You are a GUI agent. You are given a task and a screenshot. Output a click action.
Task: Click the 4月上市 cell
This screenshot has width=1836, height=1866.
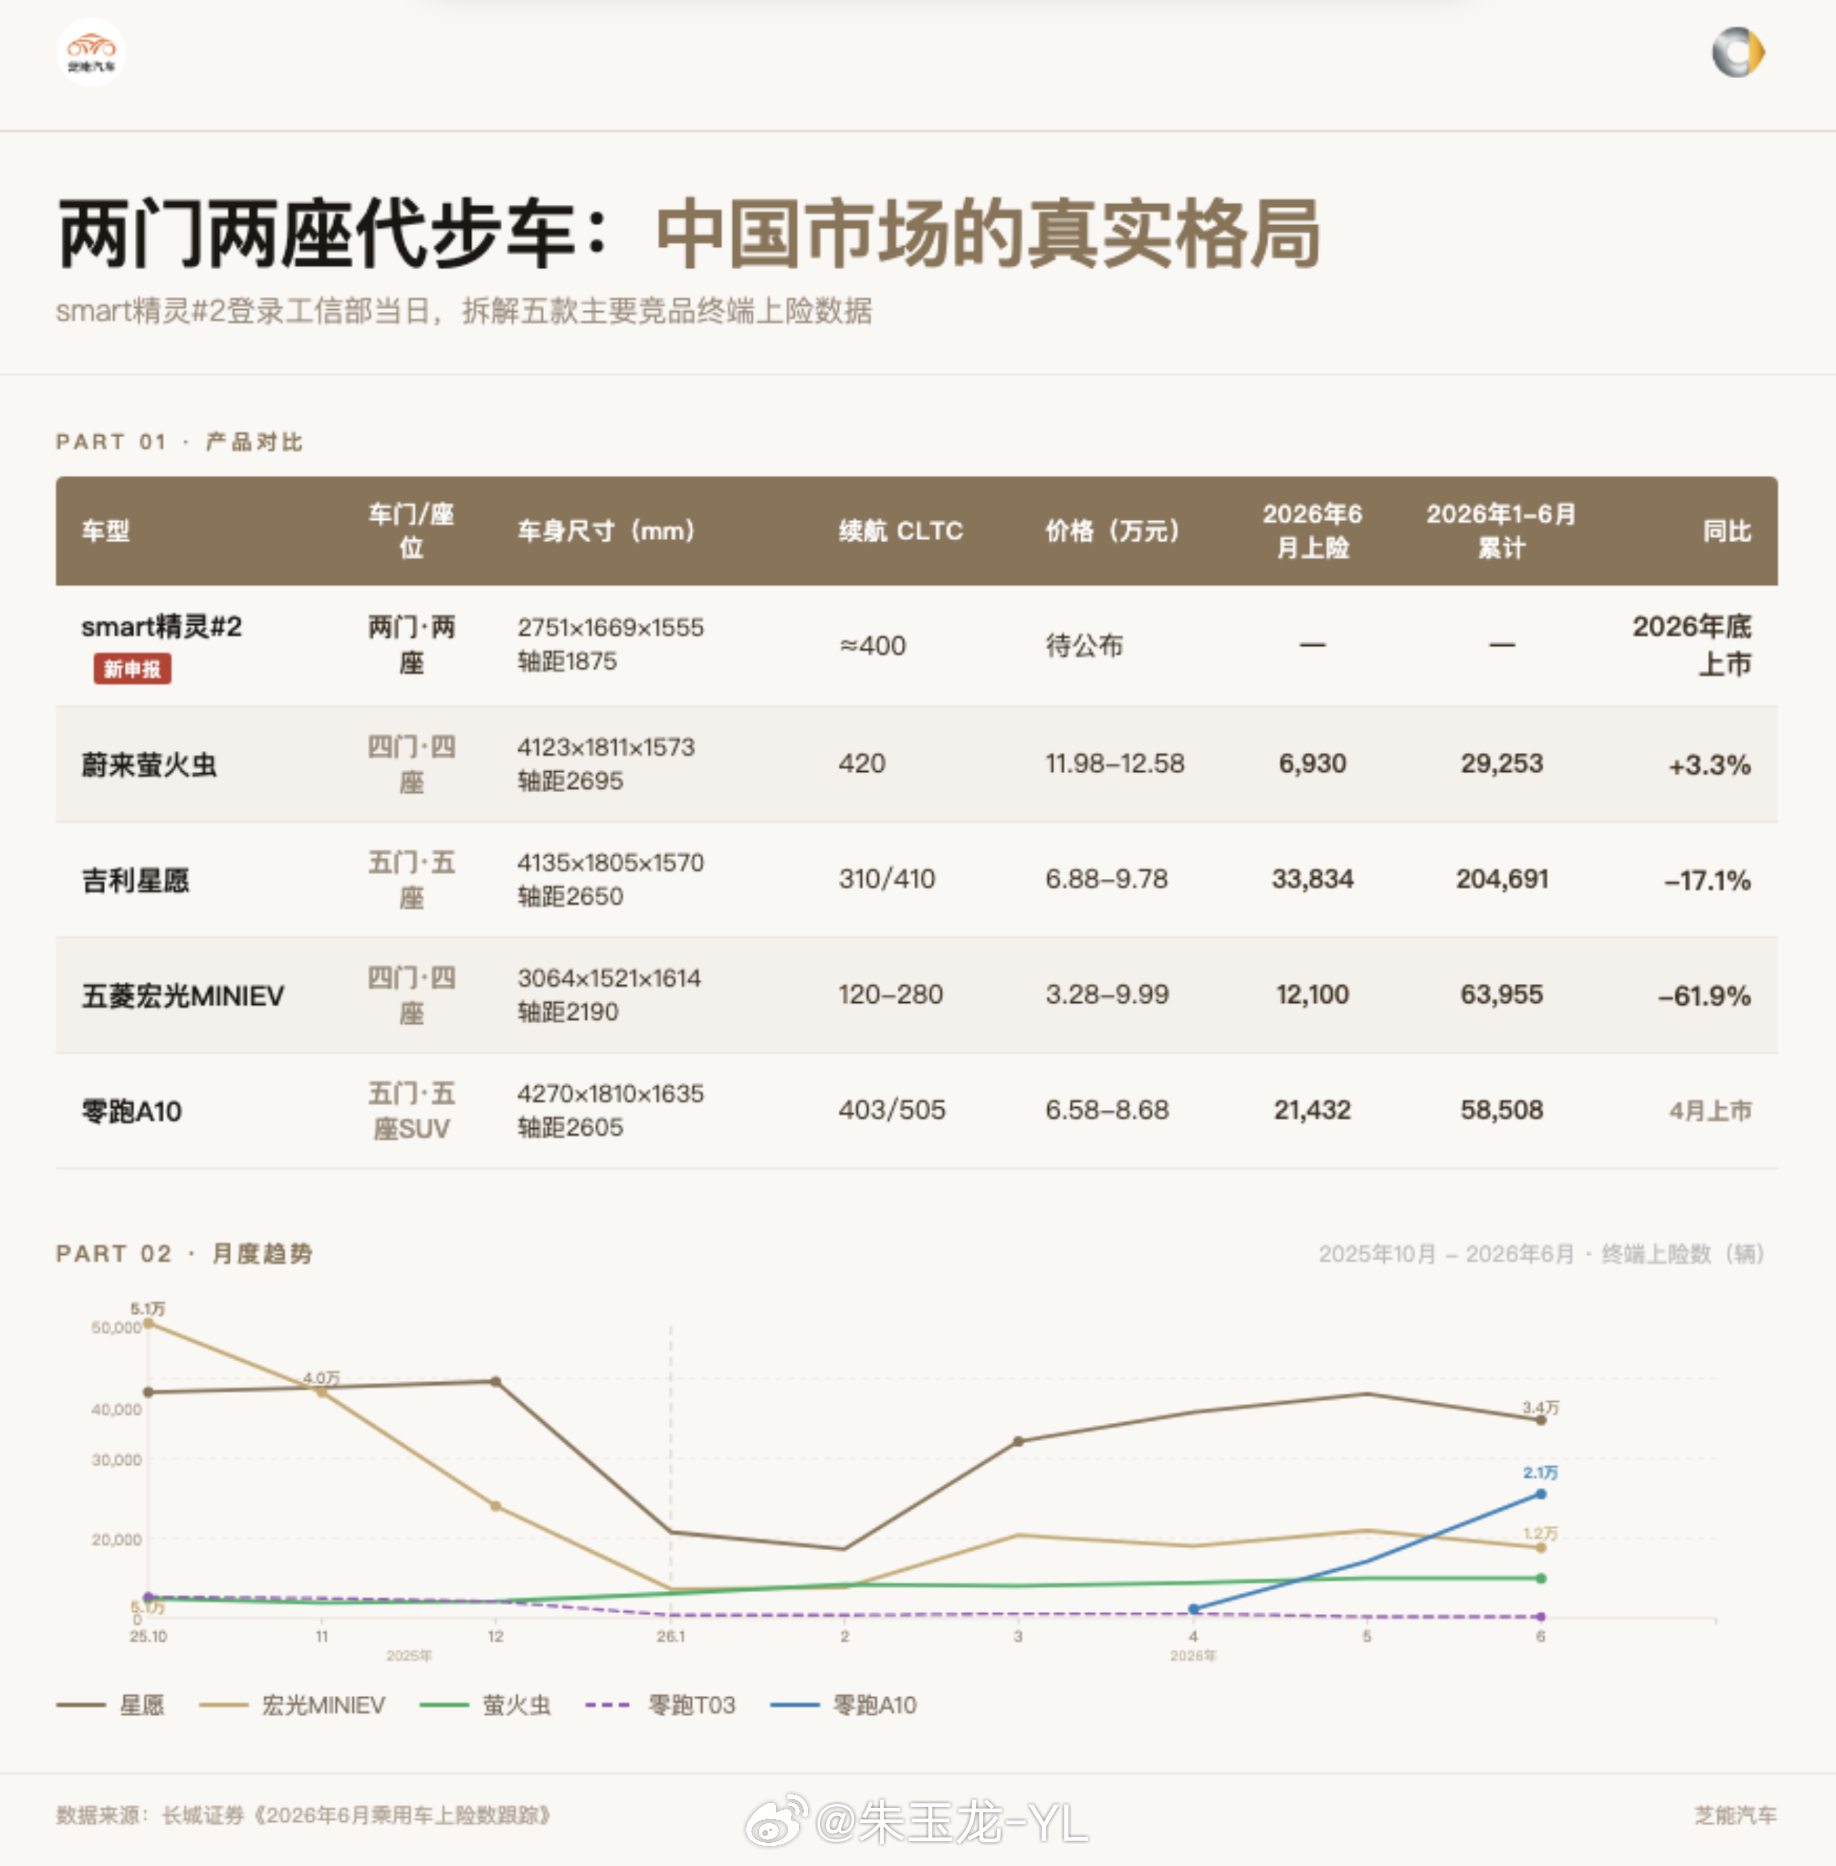click(x=1710, y=1111)
